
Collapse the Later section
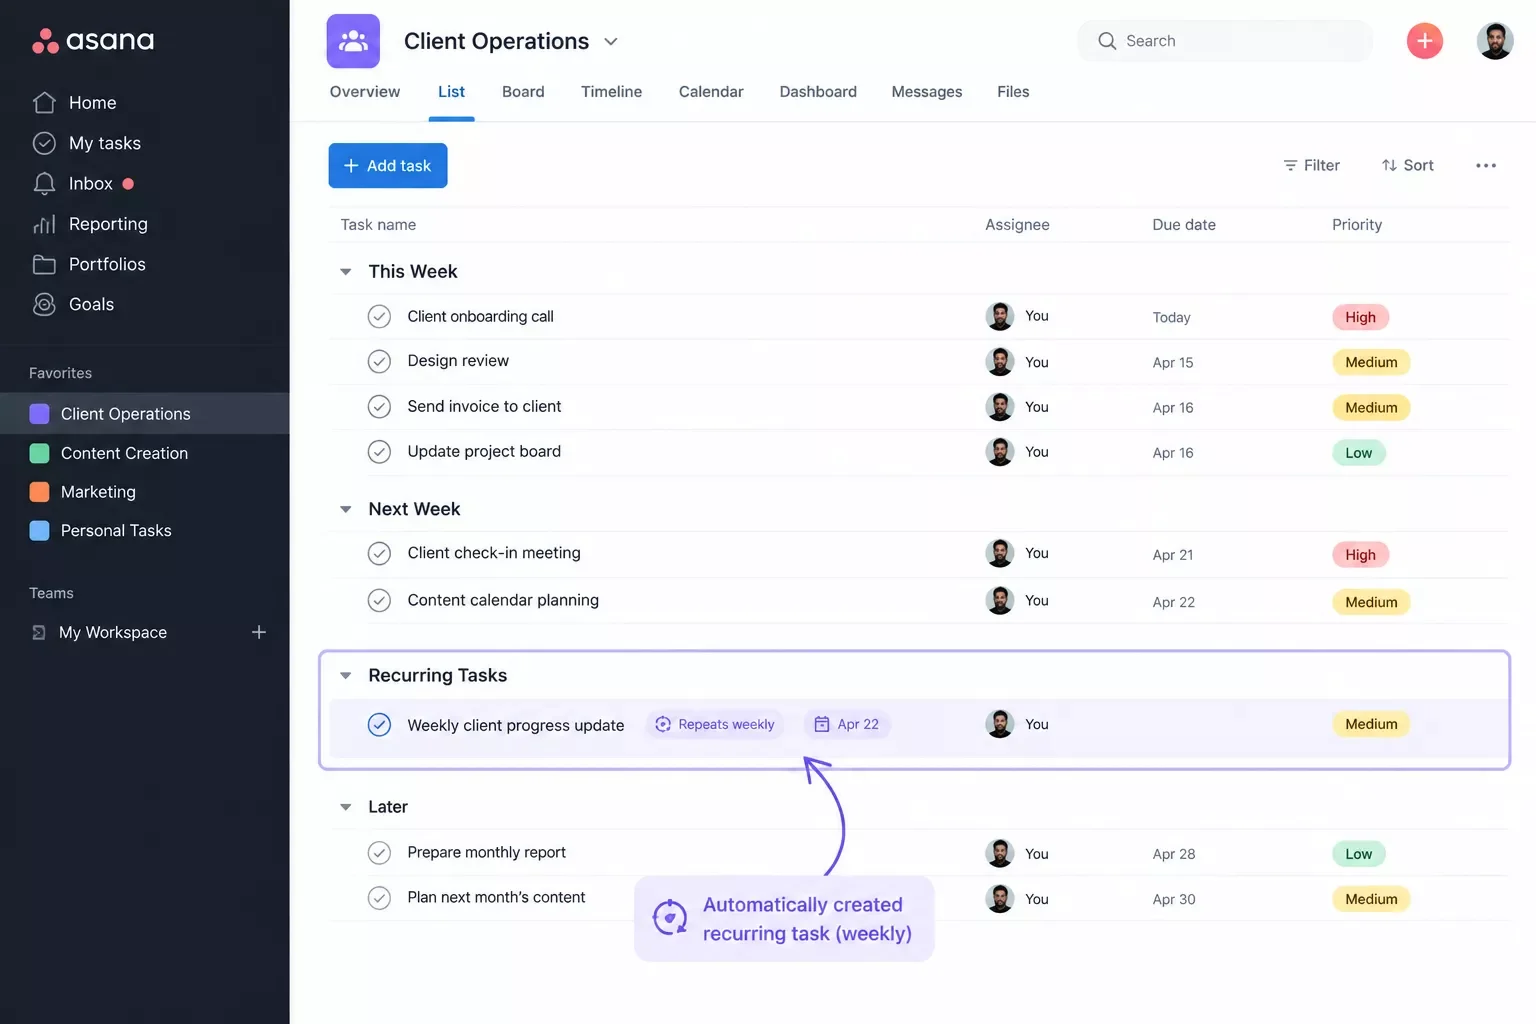click(x=346, y=807)
